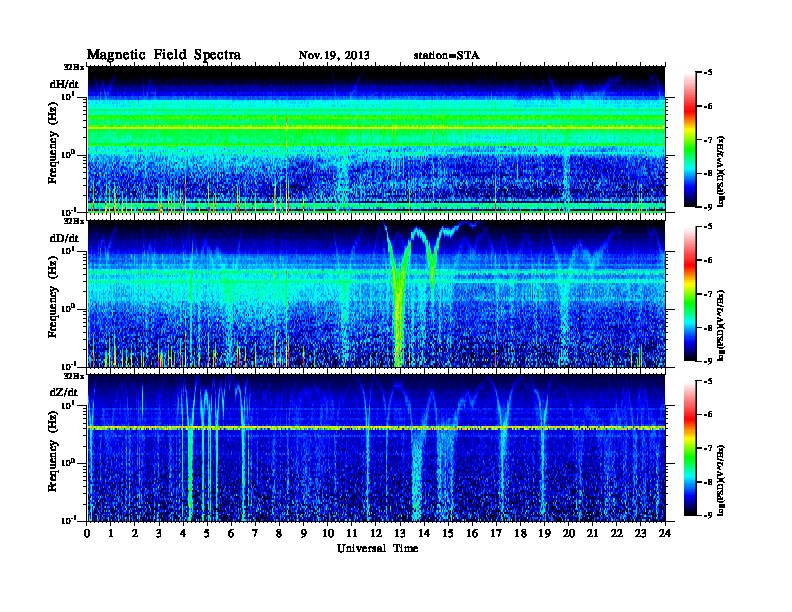Click the "dD/dt" panel label
Viewport: 792px width, 612px height.
pyautogui.click(x=64, y=238)
